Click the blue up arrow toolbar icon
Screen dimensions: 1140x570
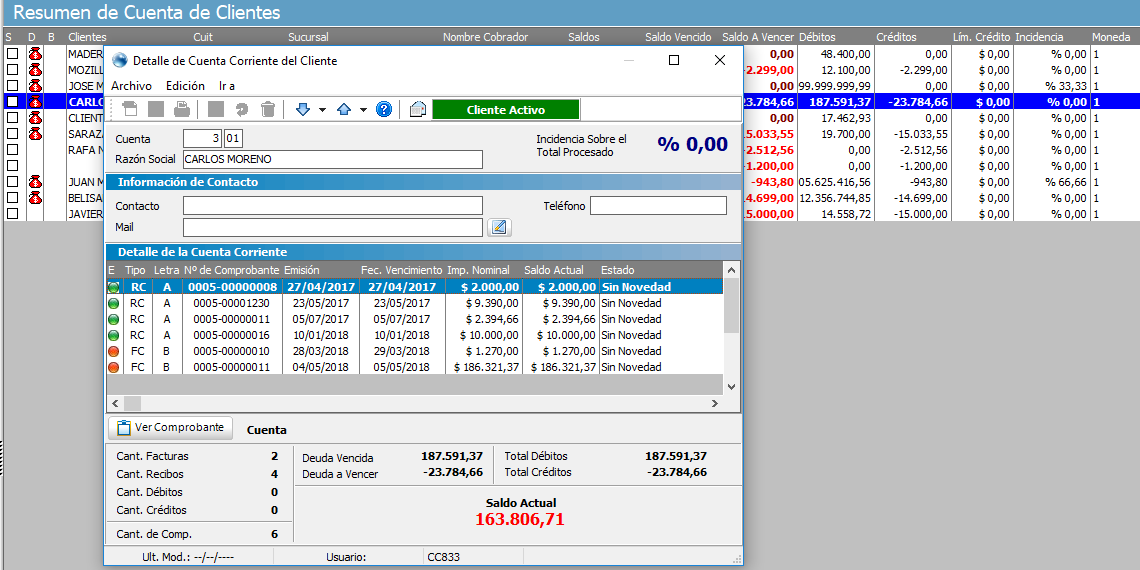pyautogui.click(x=344, y=110)
